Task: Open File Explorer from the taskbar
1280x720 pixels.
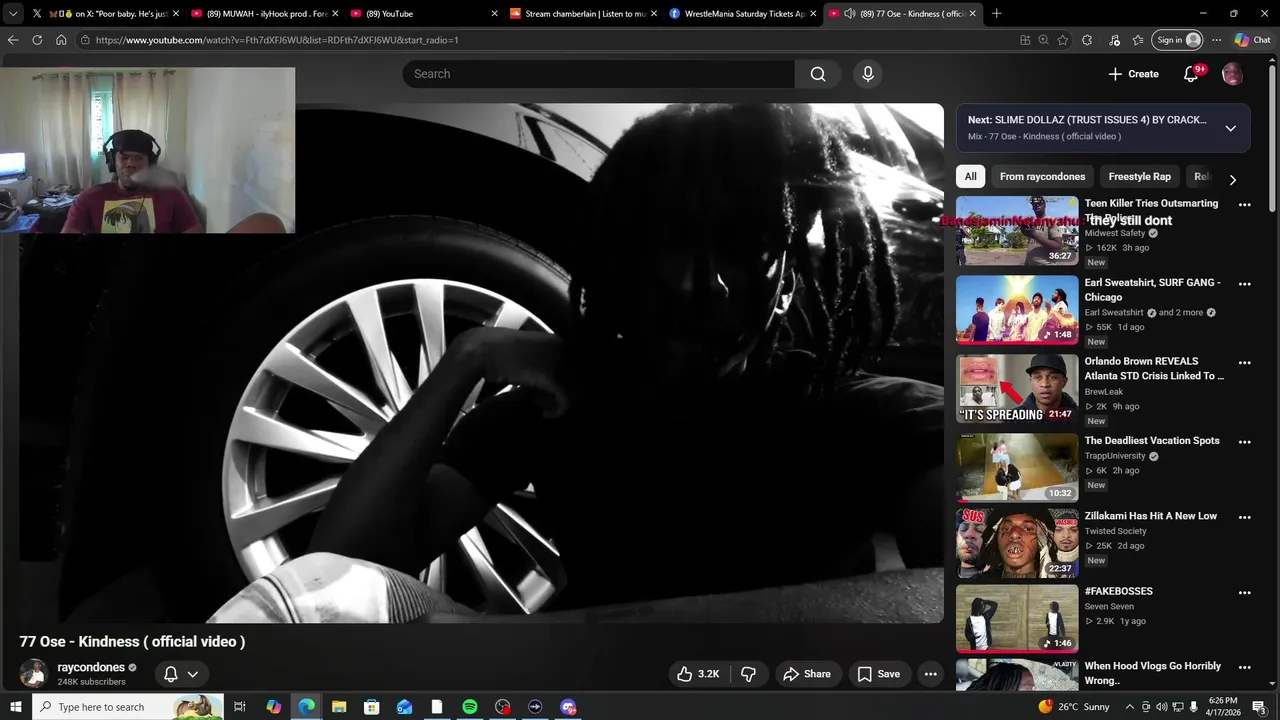Action: [x=339, y=707]
